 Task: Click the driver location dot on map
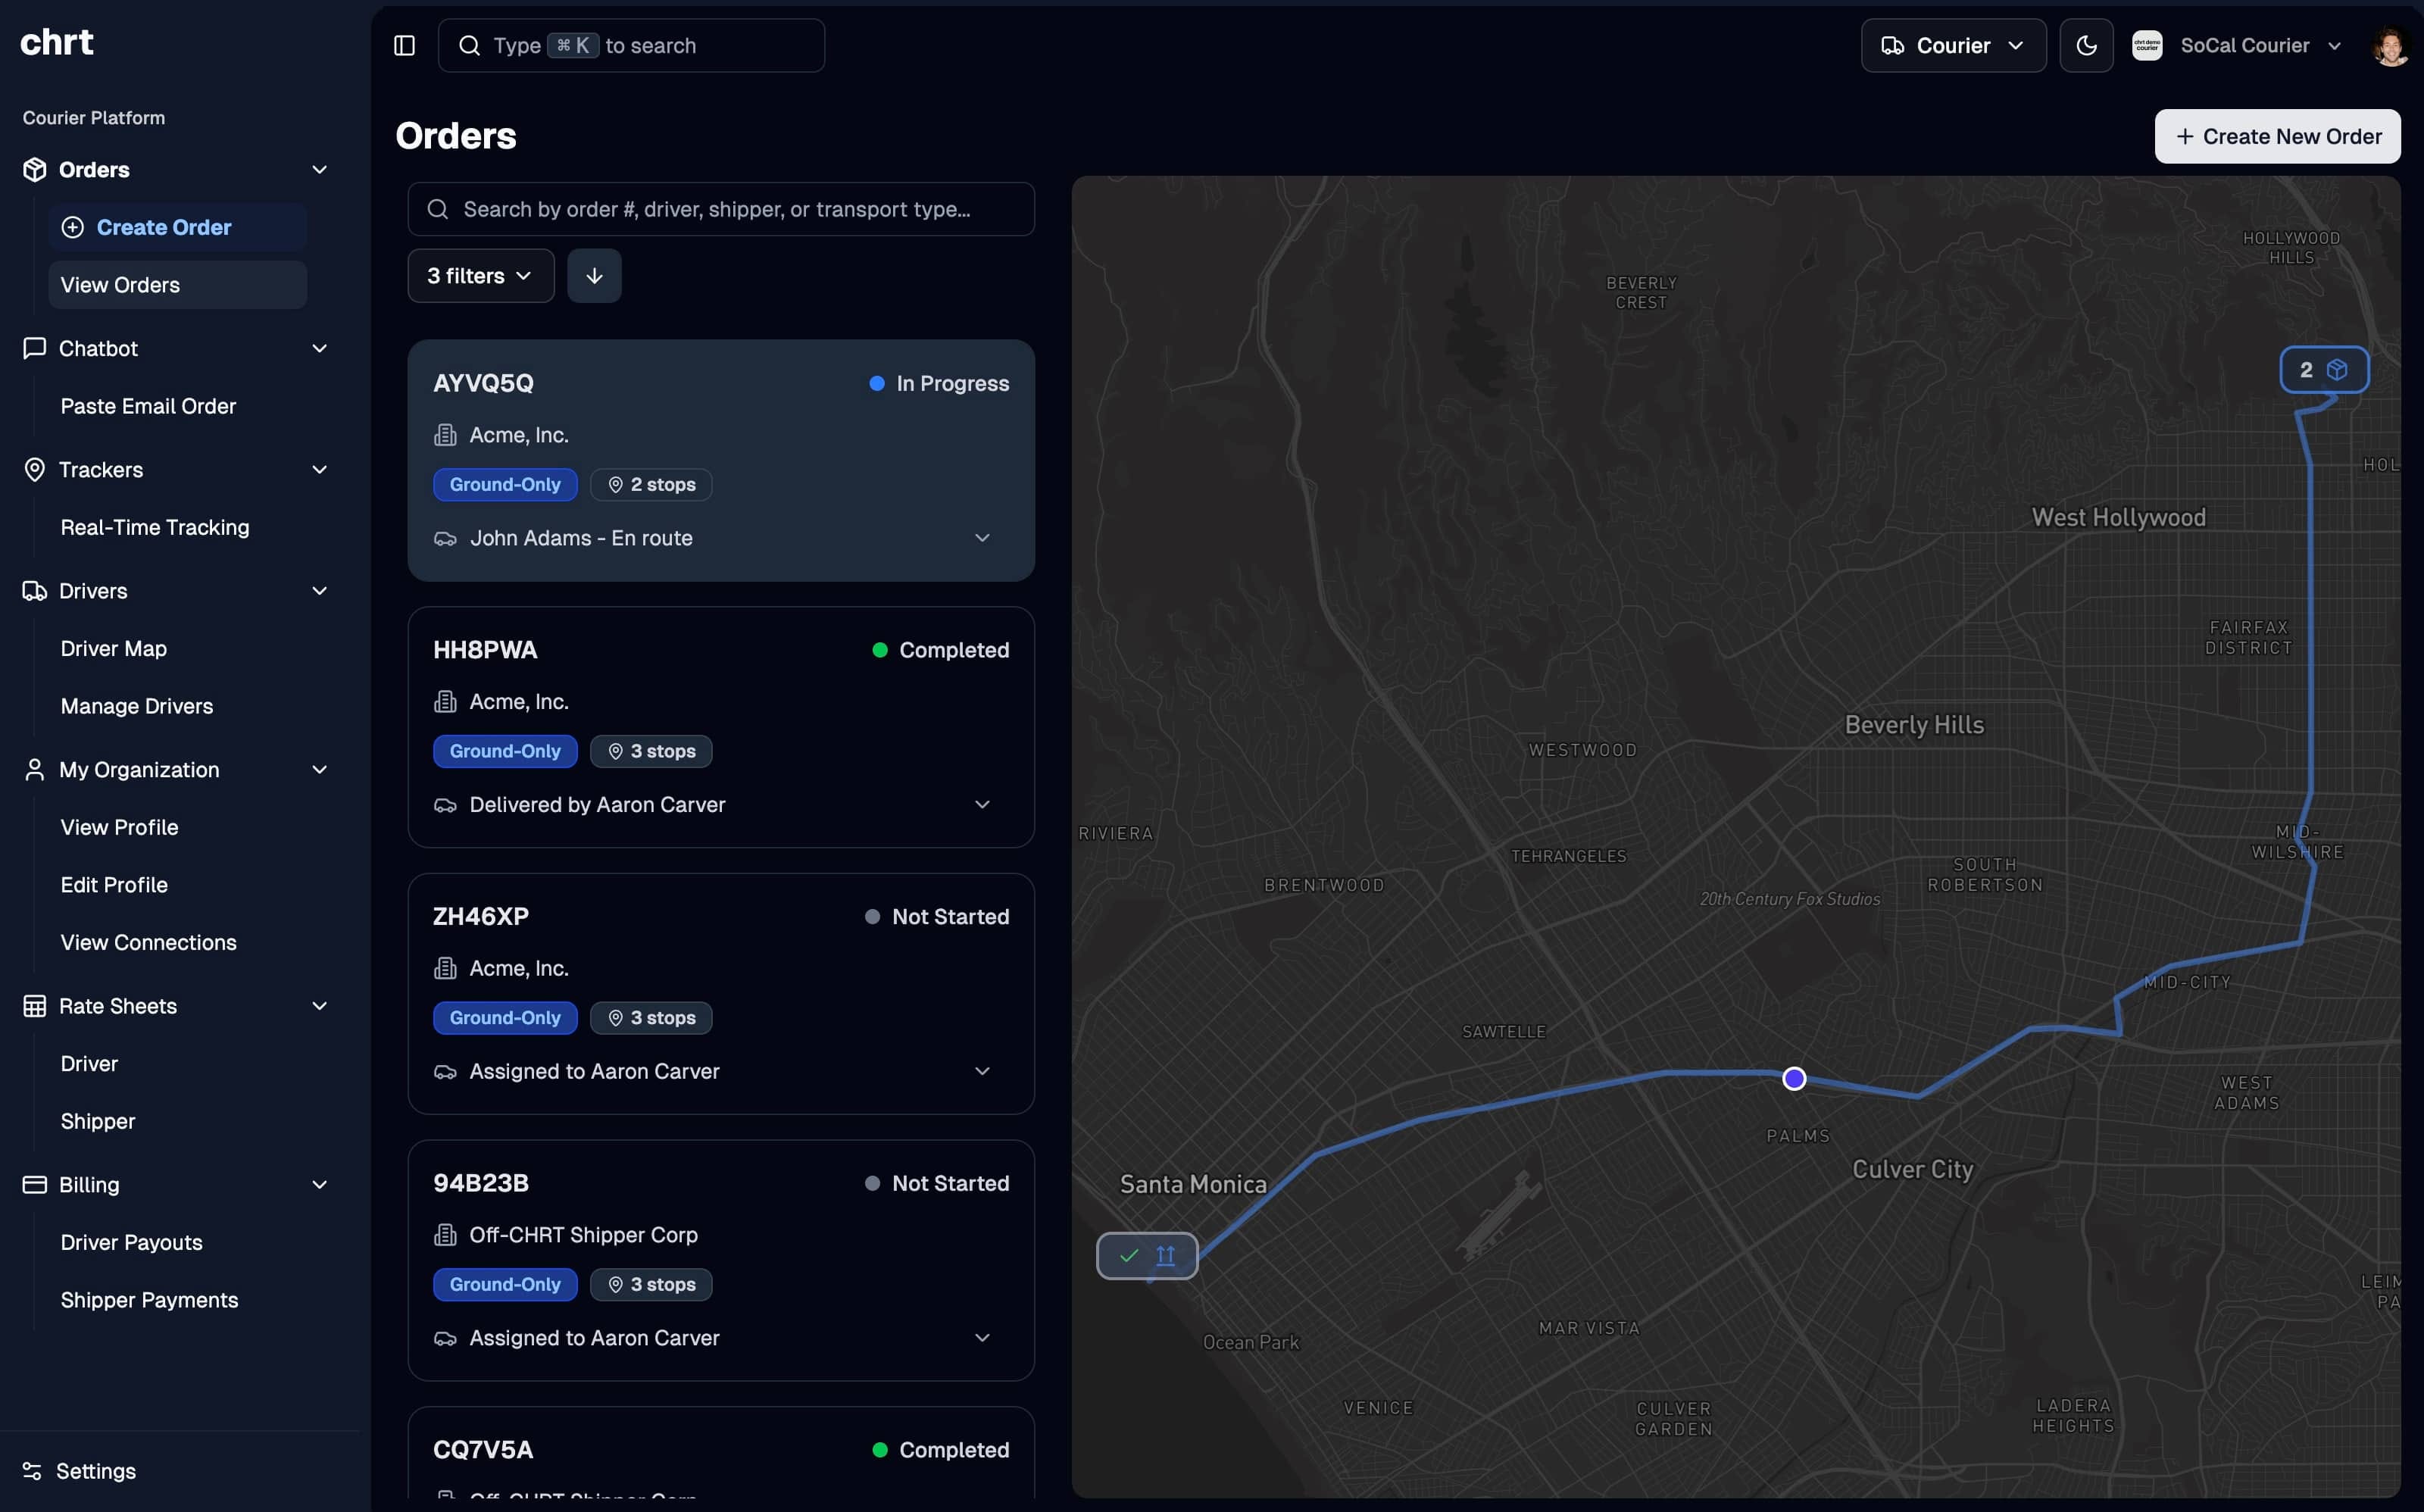coord(1794,1079)
